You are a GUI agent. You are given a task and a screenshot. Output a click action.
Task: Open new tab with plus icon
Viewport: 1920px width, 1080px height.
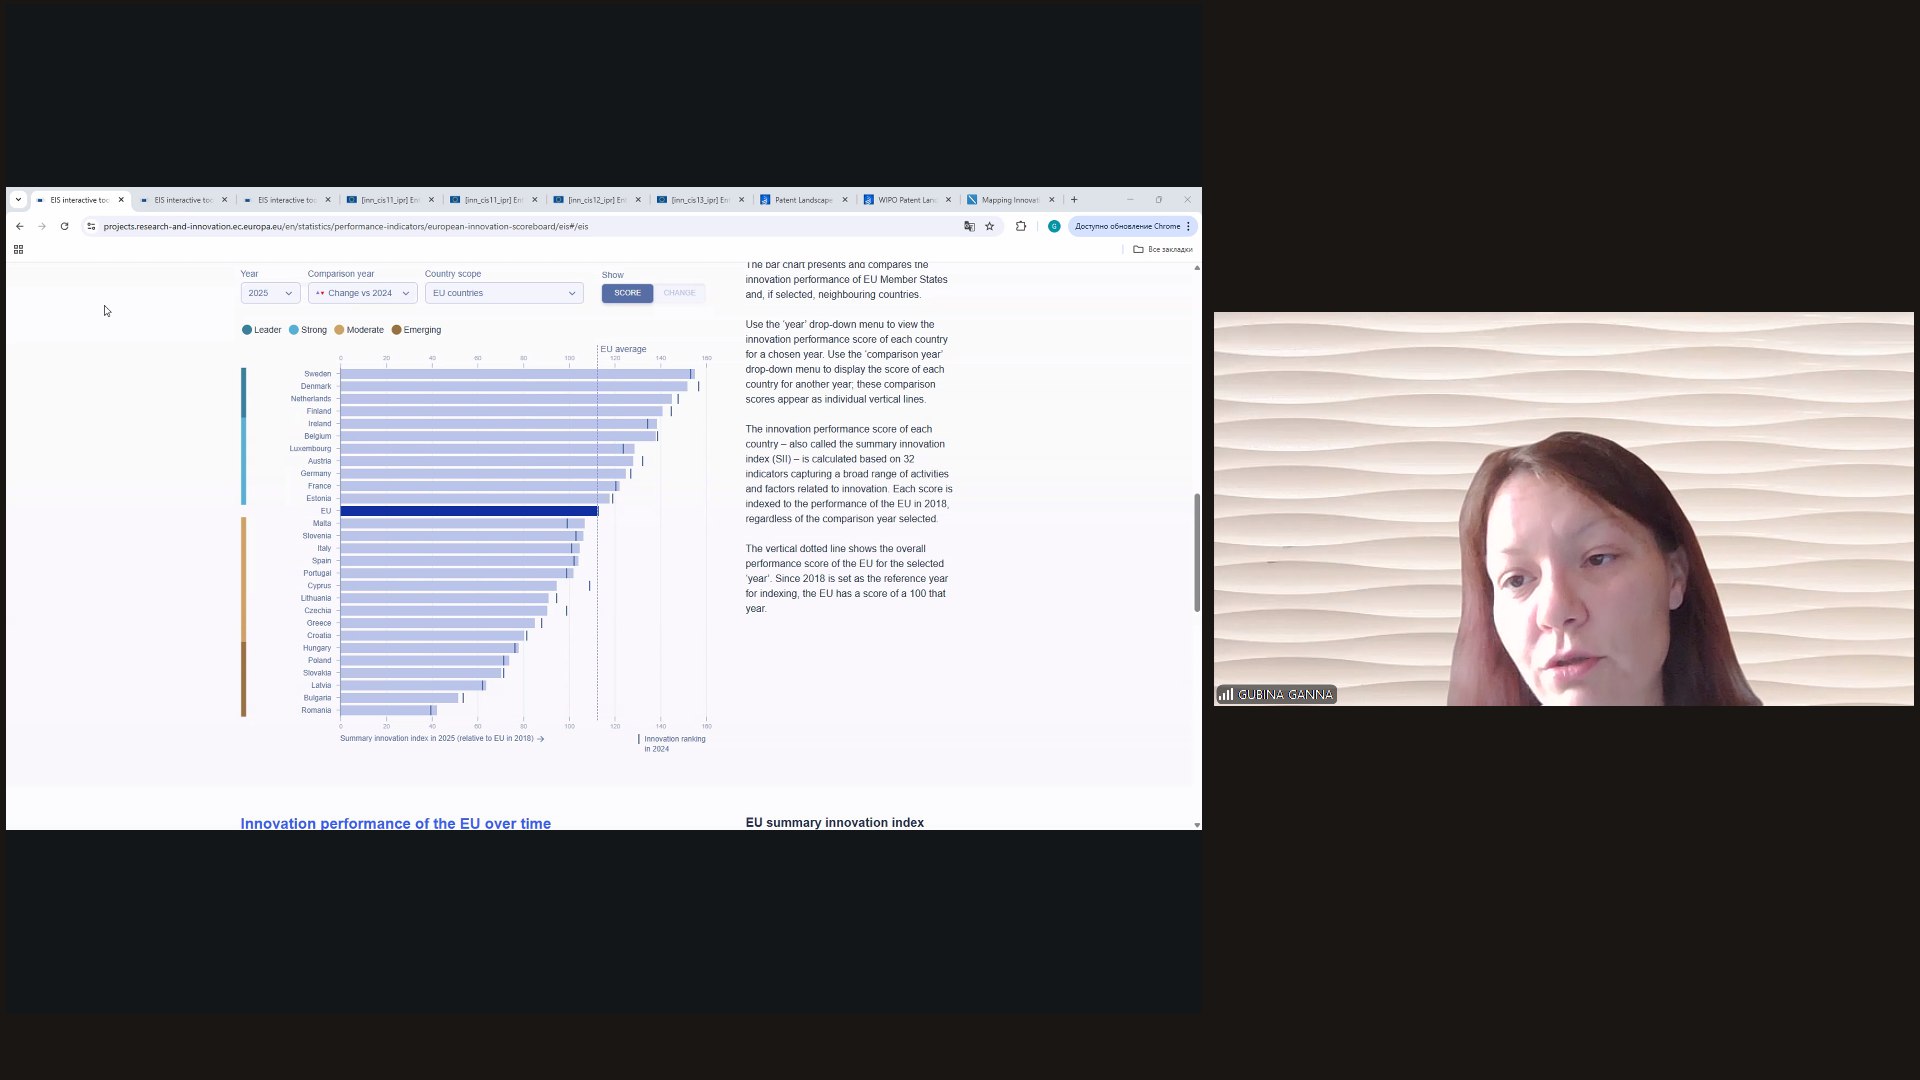[1074, 199]
